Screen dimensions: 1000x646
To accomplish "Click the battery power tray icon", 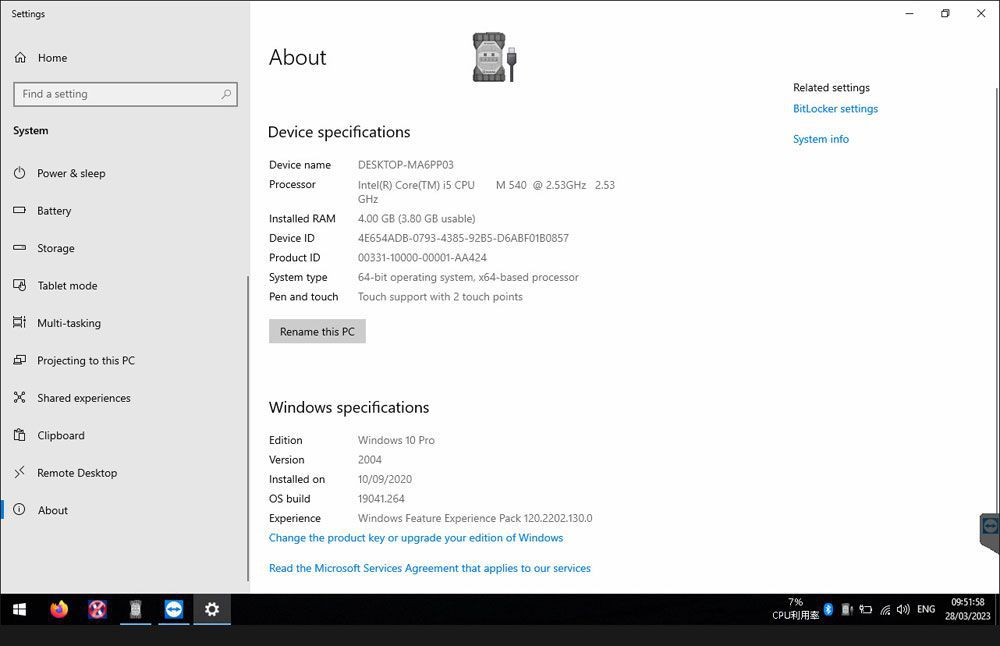I will 865,610.
